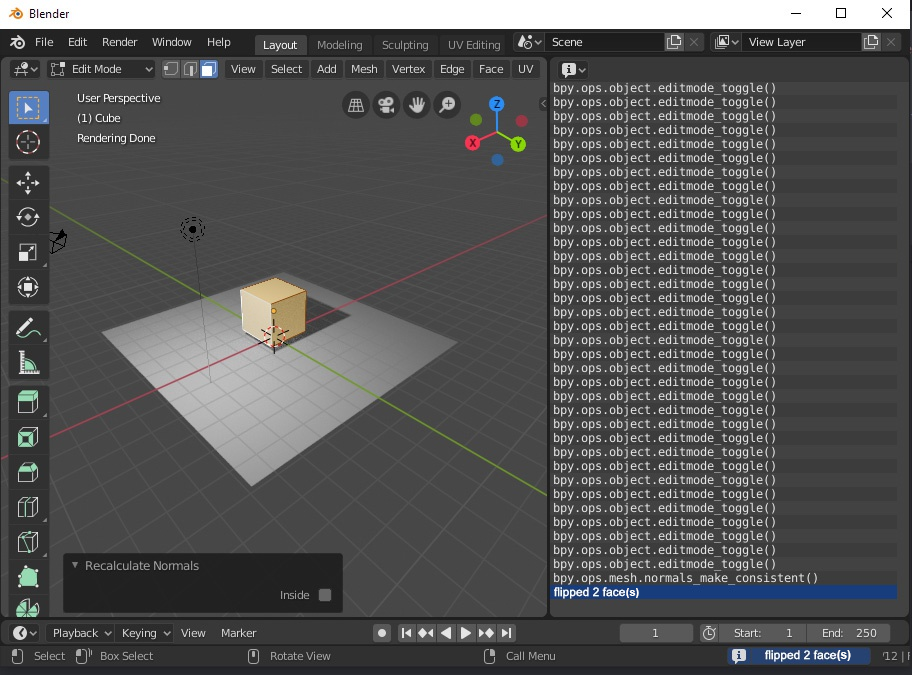Open the Render menu
The height and width of the screenshot is (675, 912).
119,42
